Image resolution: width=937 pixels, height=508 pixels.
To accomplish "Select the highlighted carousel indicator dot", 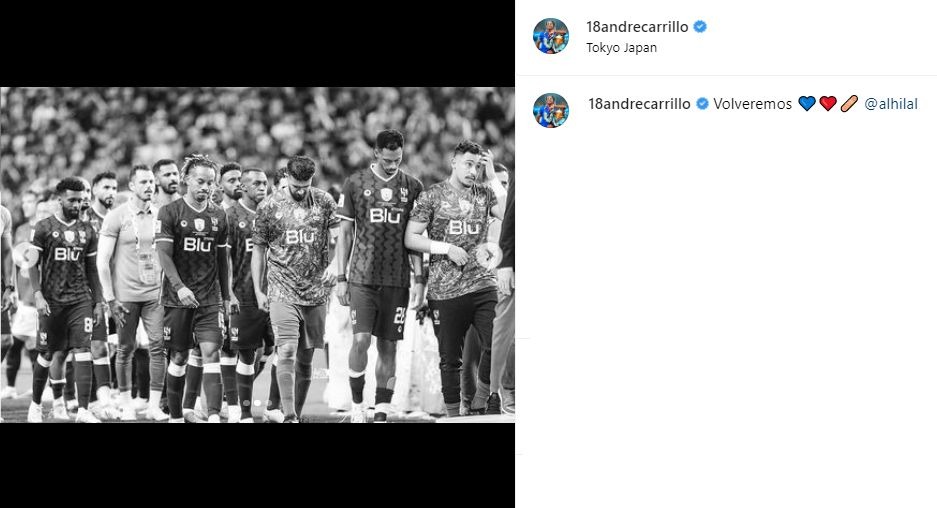I will [258, 404].
